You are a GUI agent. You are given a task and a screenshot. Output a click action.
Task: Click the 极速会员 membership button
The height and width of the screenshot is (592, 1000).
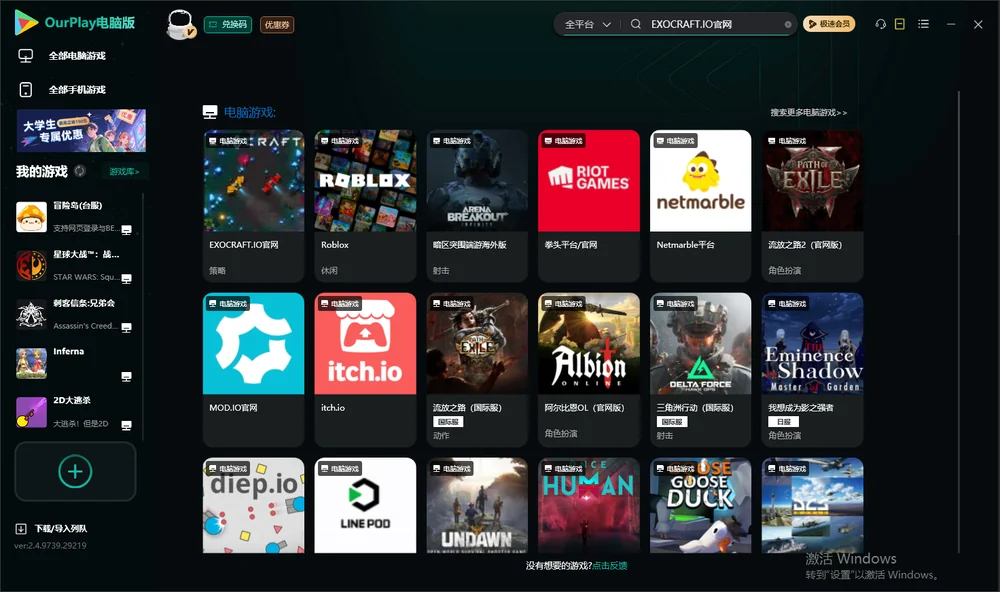pos(829,24)
